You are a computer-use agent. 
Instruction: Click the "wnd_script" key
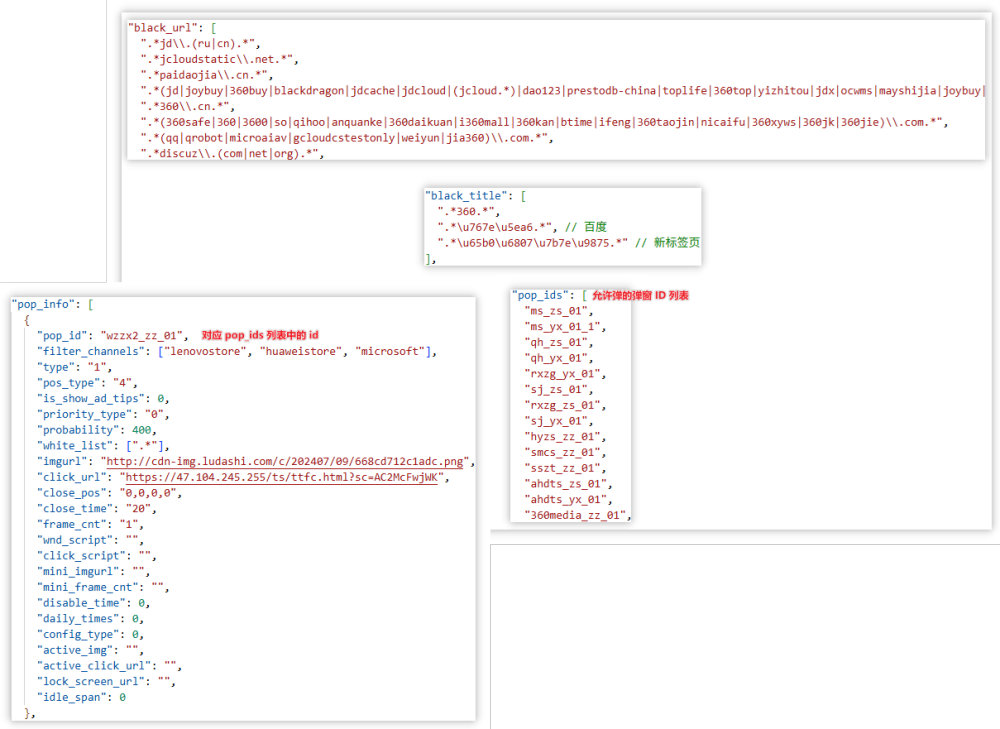point(75,540)
